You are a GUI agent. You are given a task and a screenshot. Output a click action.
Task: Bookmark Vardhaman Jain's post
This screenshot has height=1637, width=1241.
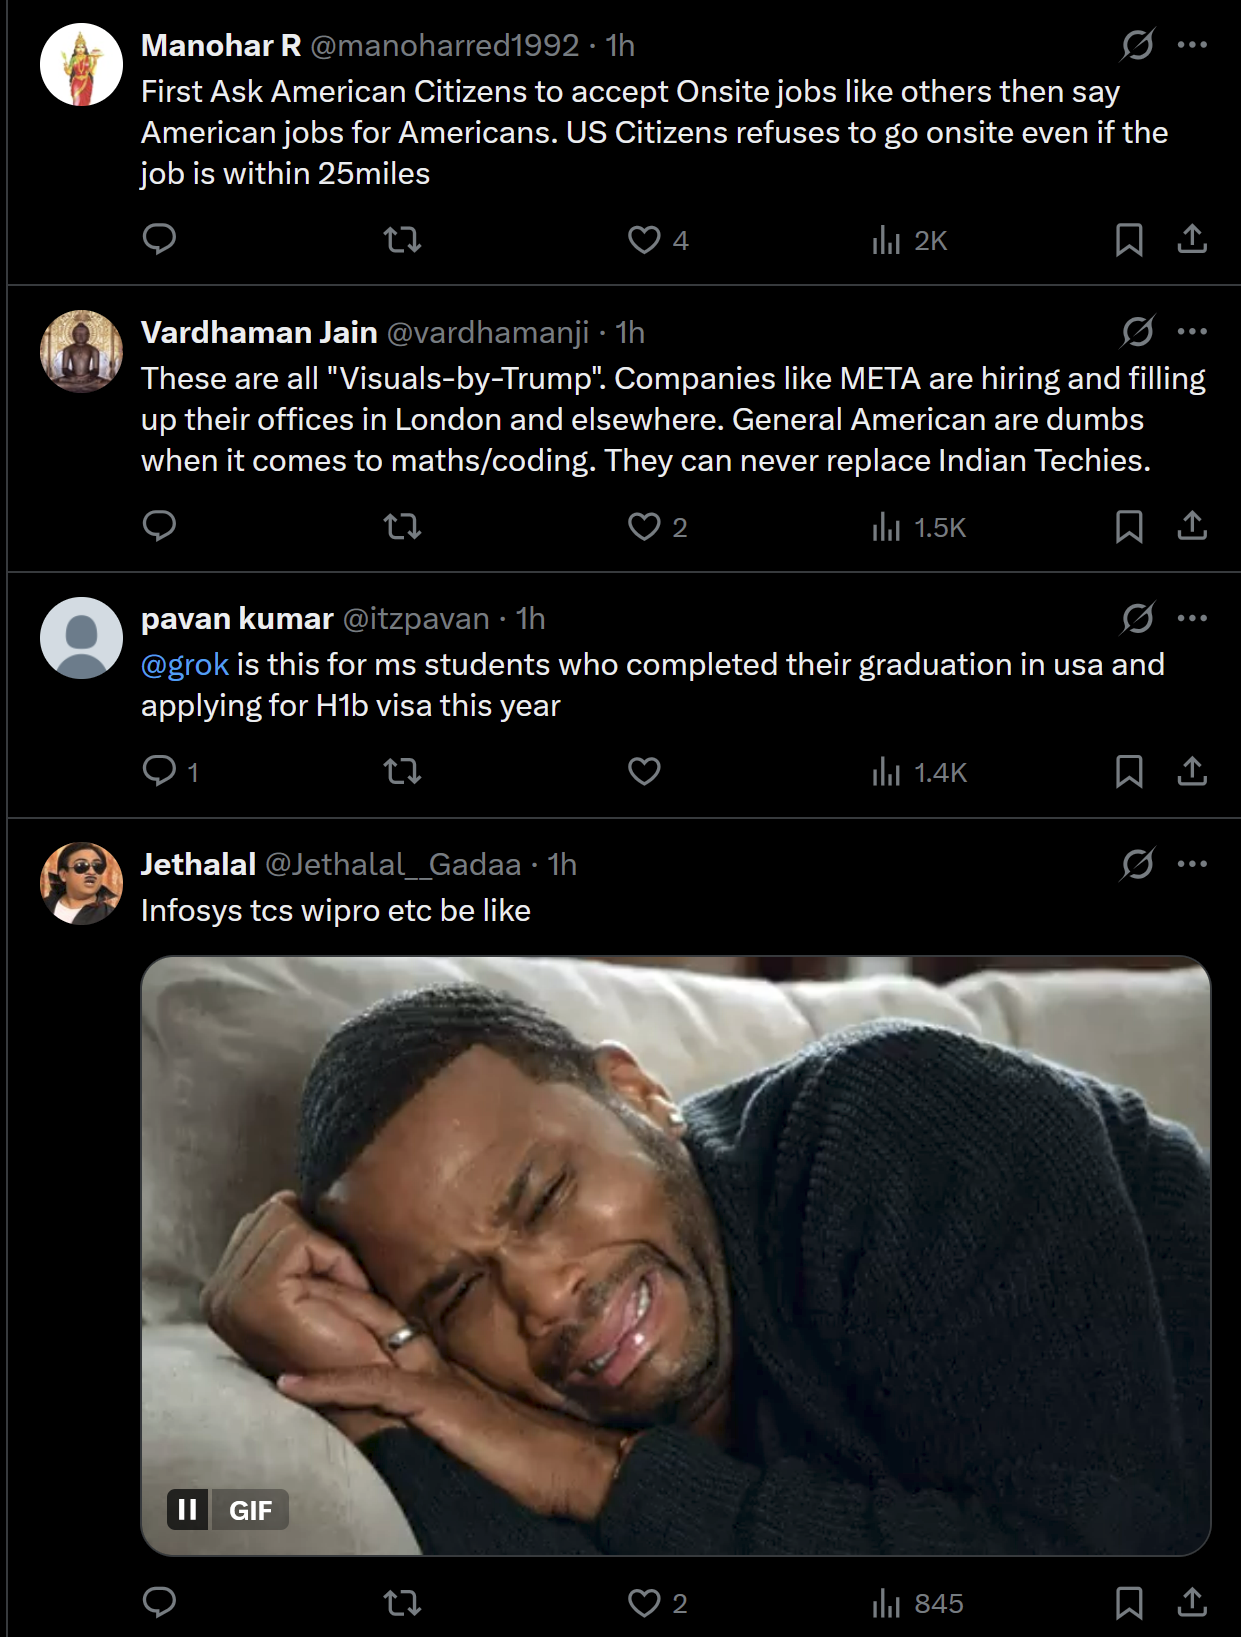pos(1129,526)
